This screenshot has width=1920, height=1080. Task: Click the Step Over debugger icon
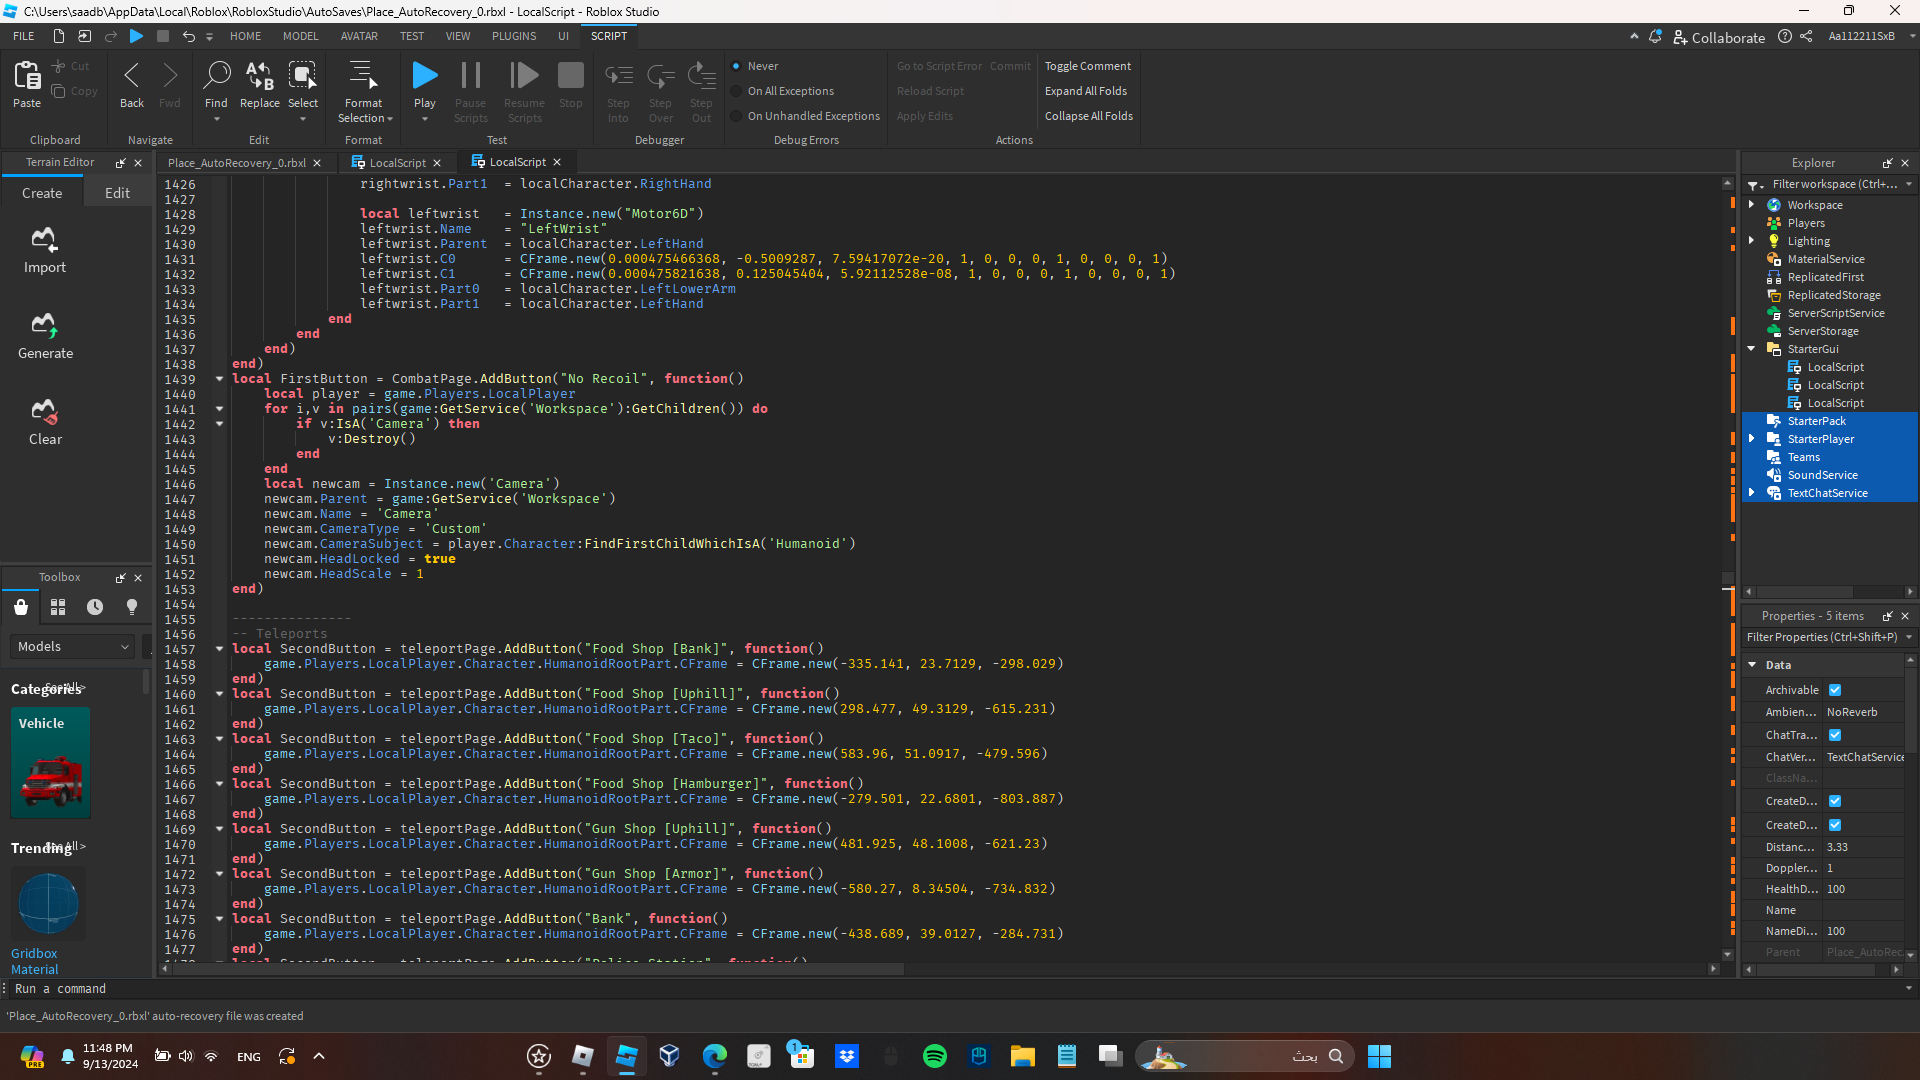pos(661,76)
